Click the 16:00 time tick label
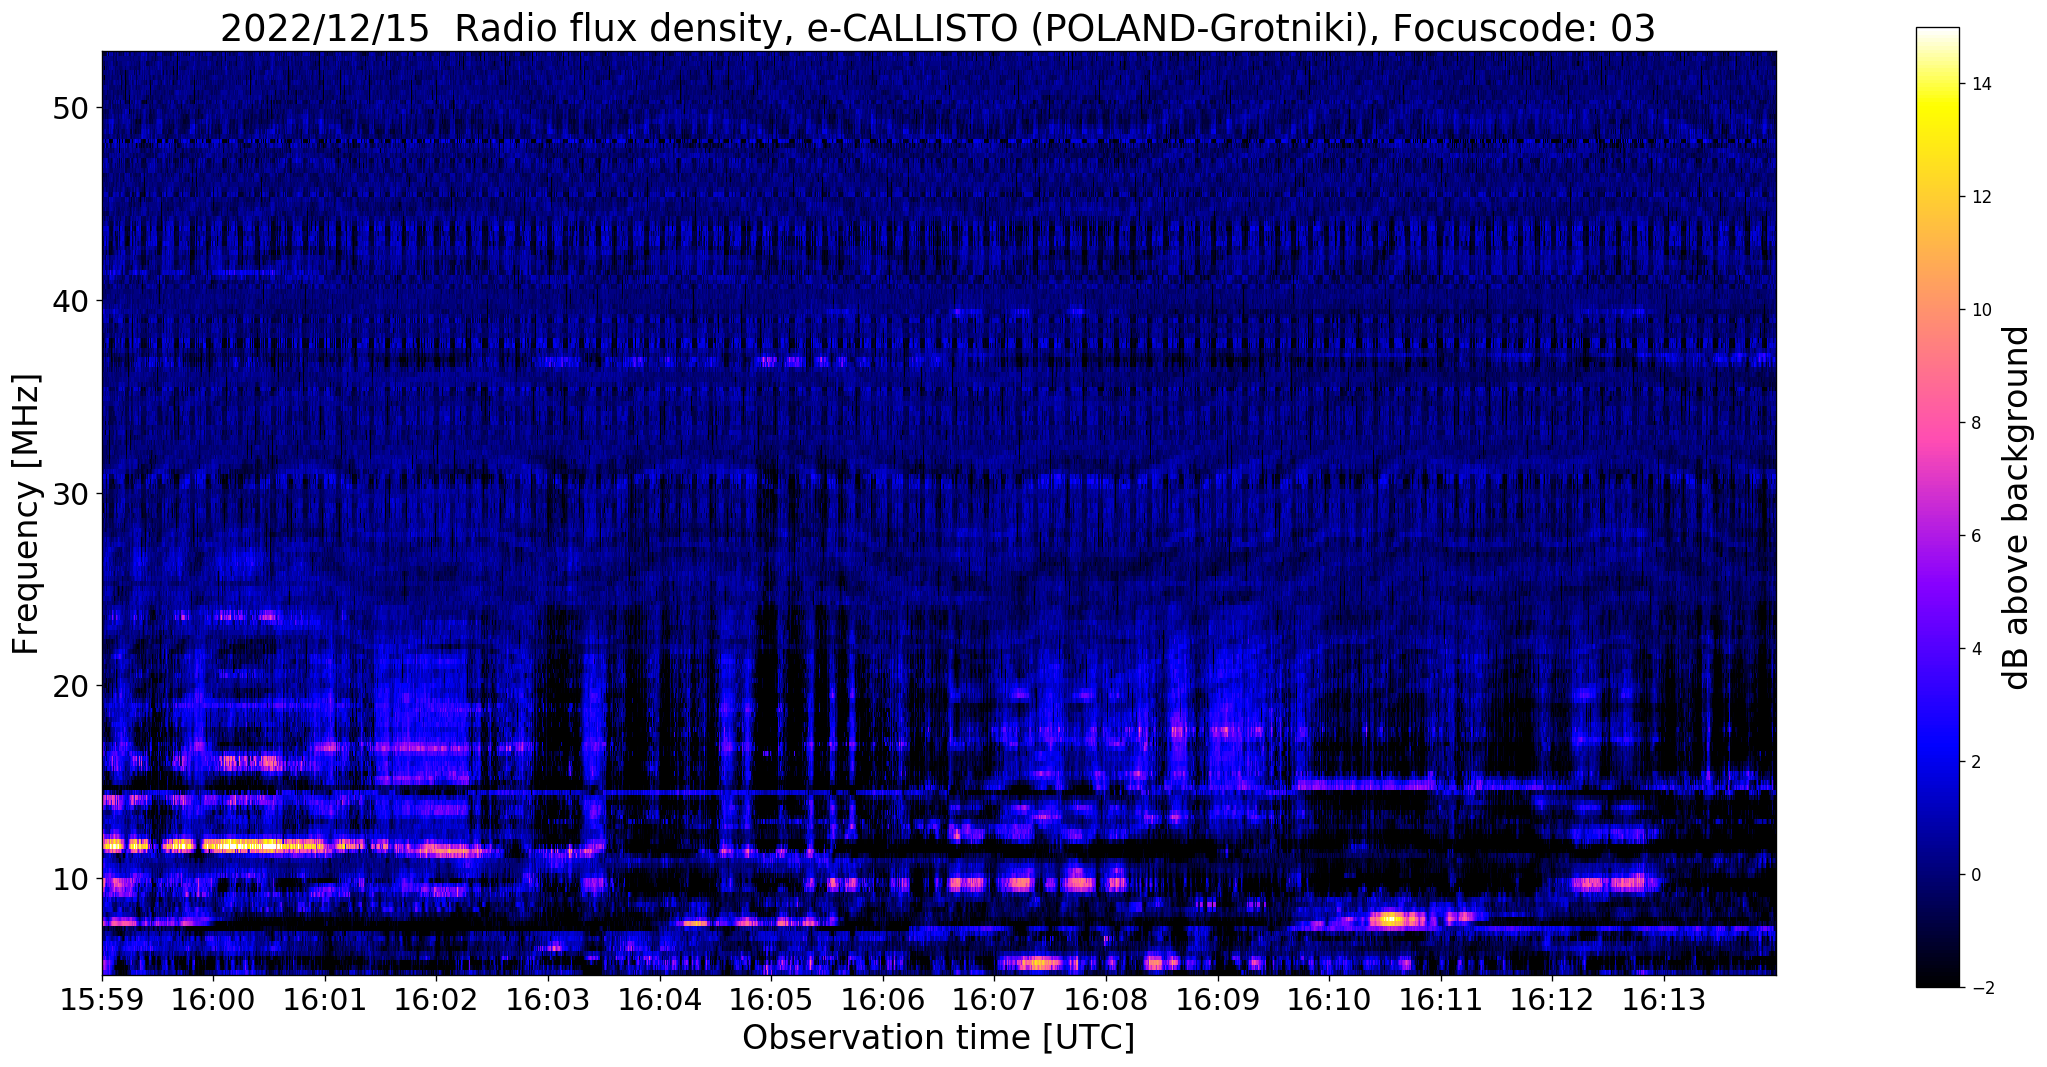The width and height of the screenshot is (2047, 1067). 213,999
